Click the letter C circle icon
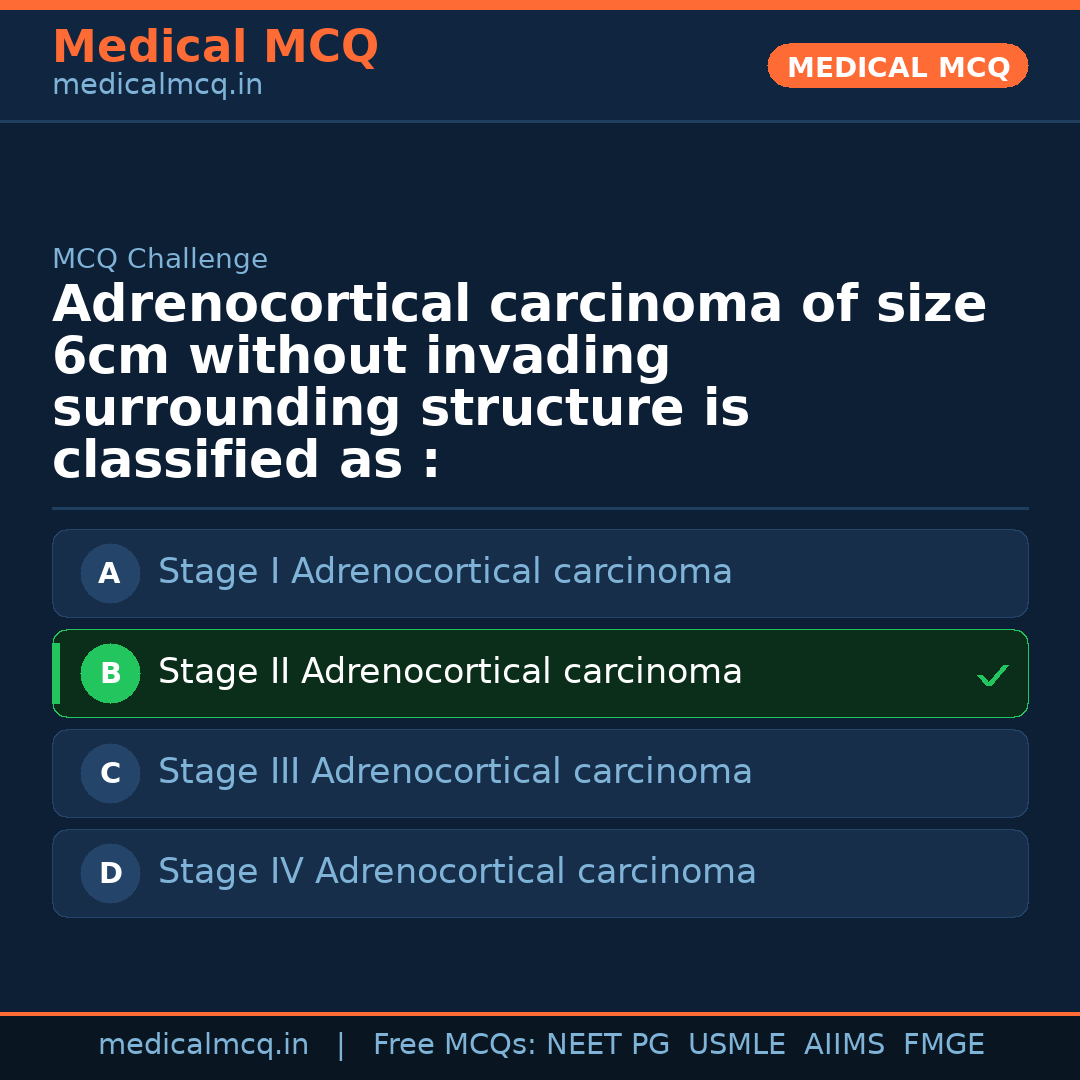This screenshot has height=1080, width=1080. (x=110, y=773)
